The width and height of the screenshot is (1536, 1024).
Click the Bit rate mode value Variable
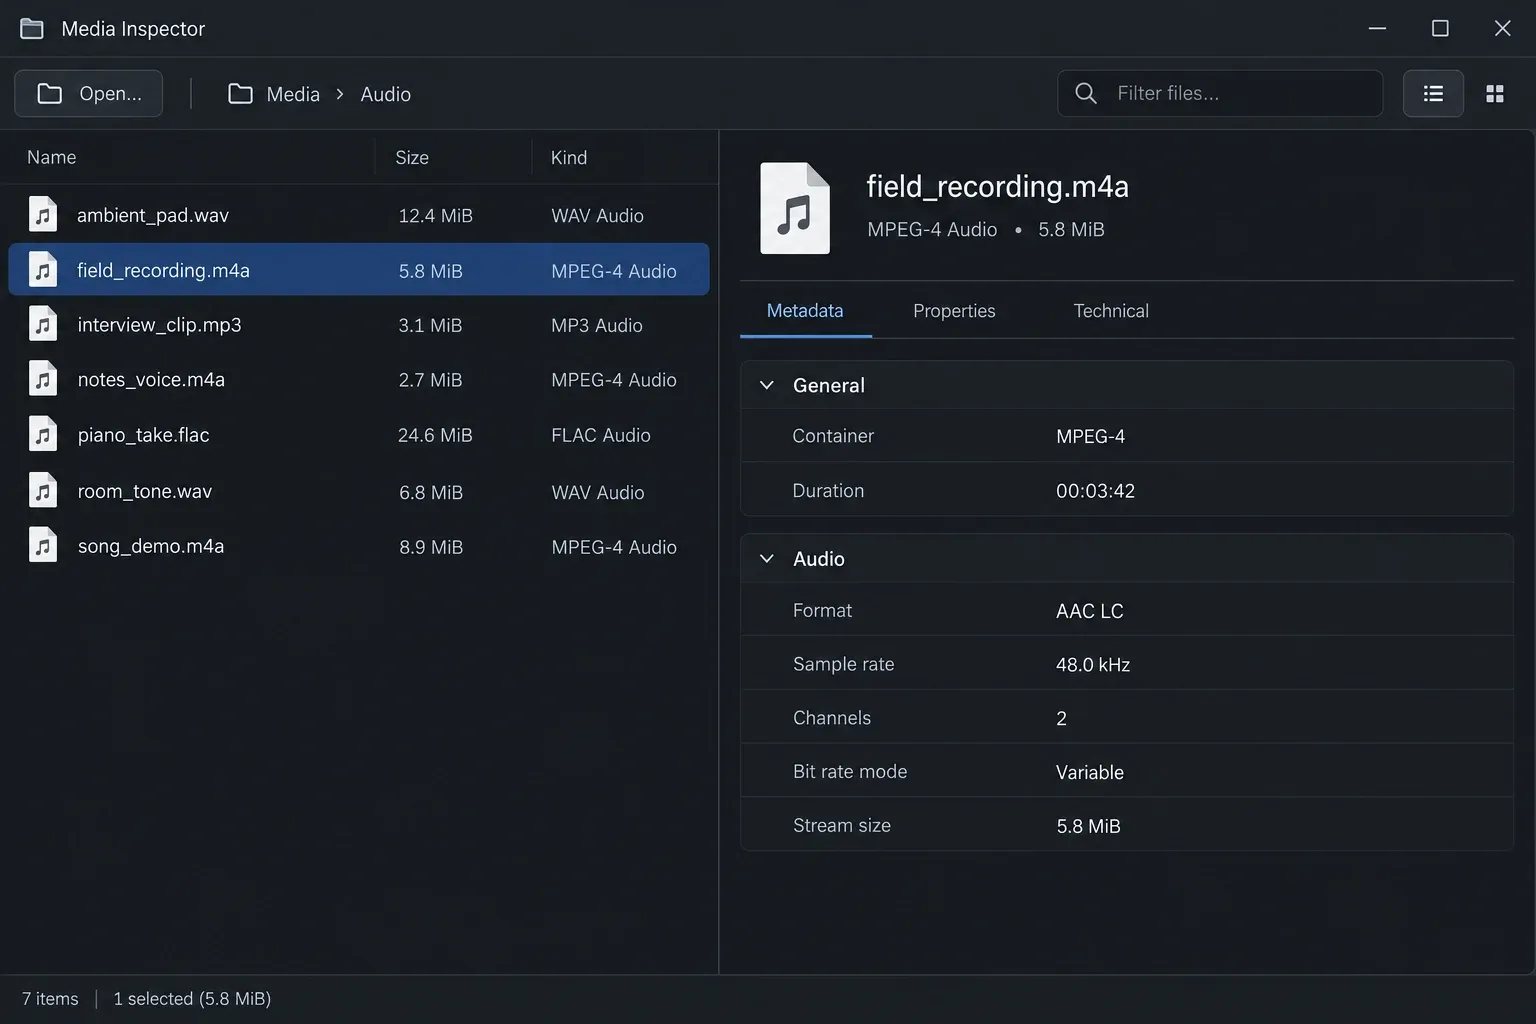(1090, 773)
